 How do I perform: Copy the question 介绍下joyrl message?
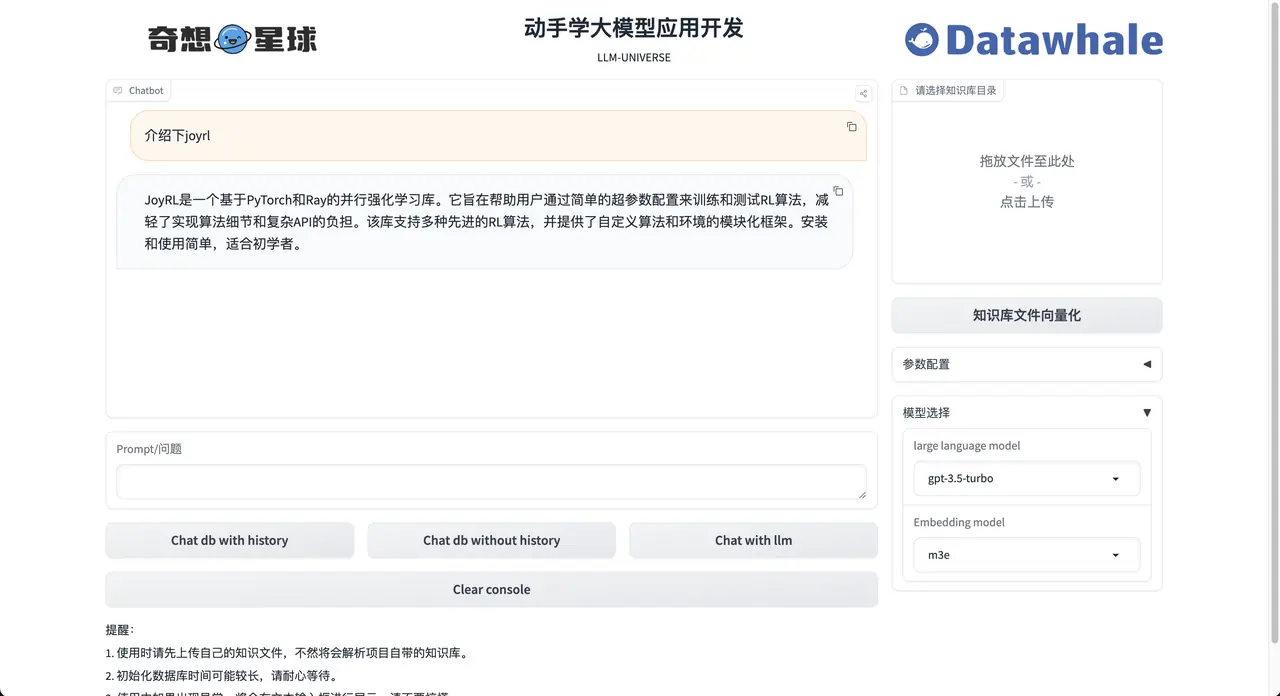click(x=851, y=127)
